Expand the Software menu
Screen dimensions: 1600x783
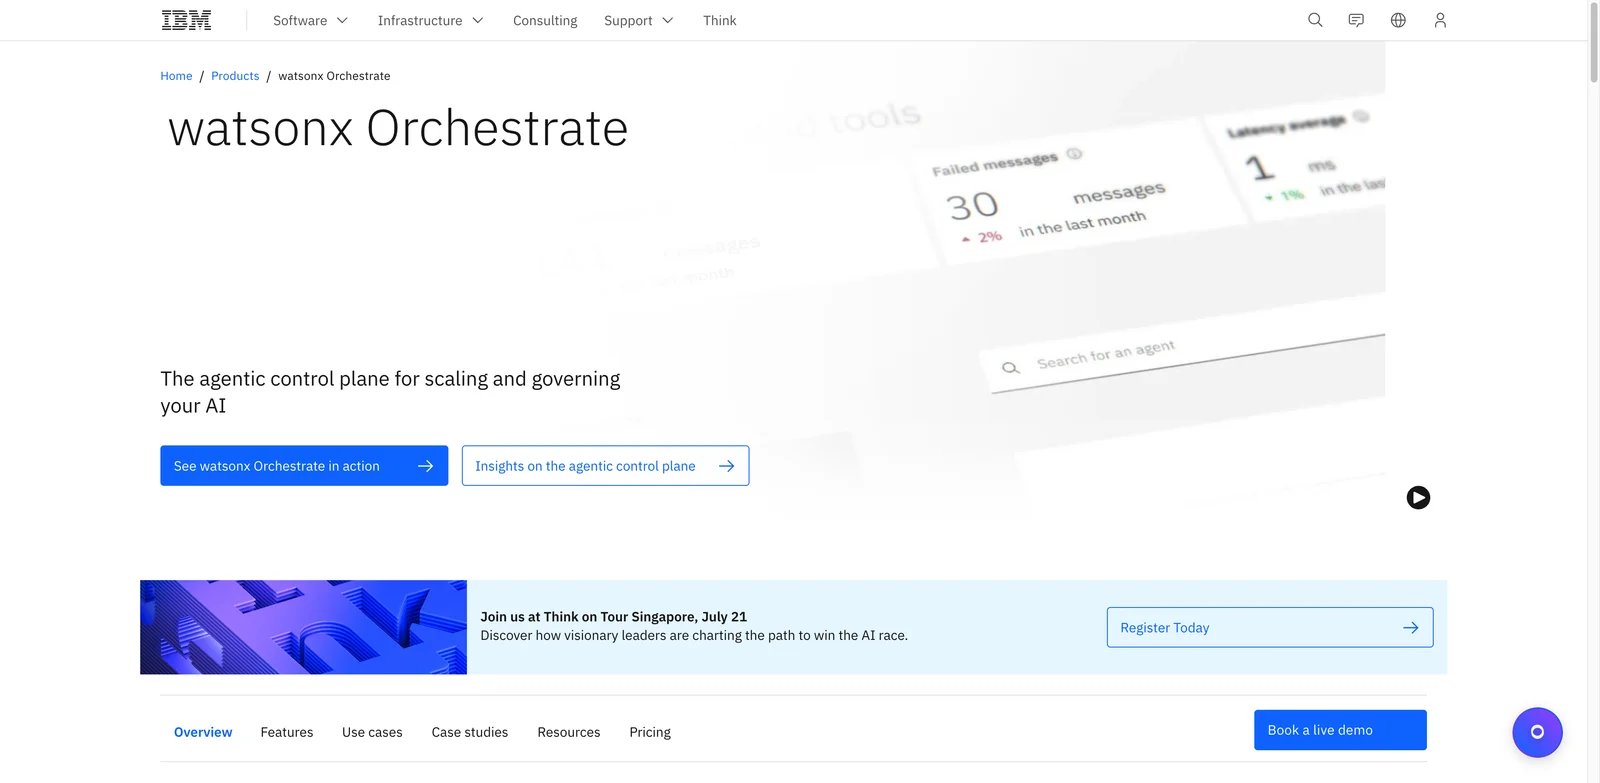pos(310,20)
